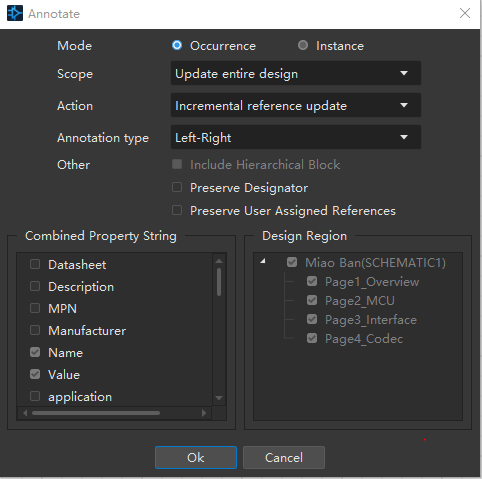482x479 pixels.
Task: Uncheck the Value property
Action: pos(35,374)
